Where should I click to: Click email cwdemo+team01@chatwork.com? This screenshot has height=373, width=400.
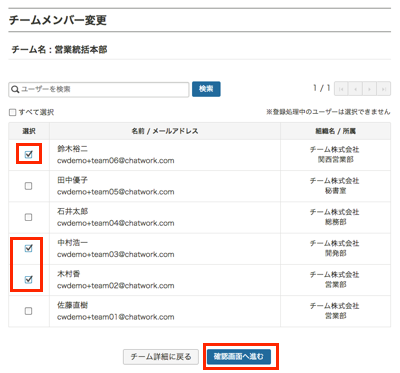coord(116,317)
